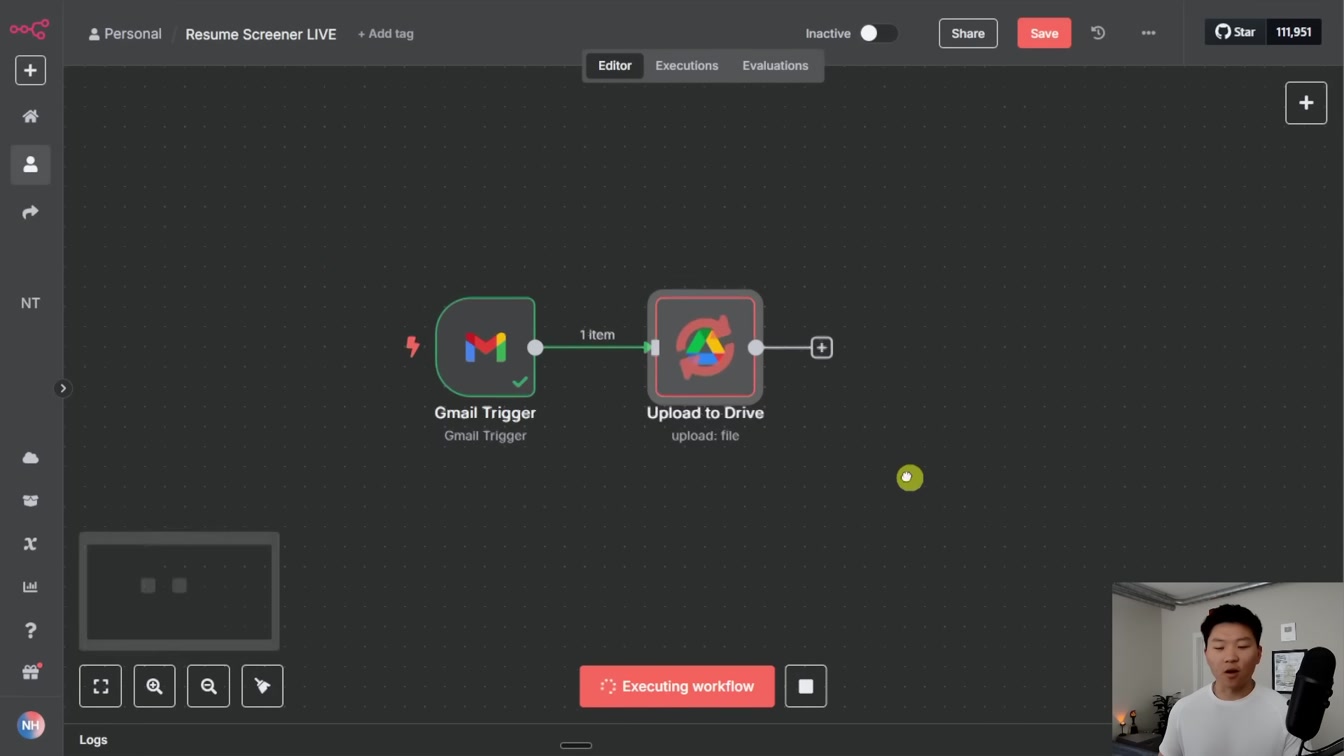Screen dimensions: 1344x756
Task: Click Add tag
Action: click(x=386, y=34)
